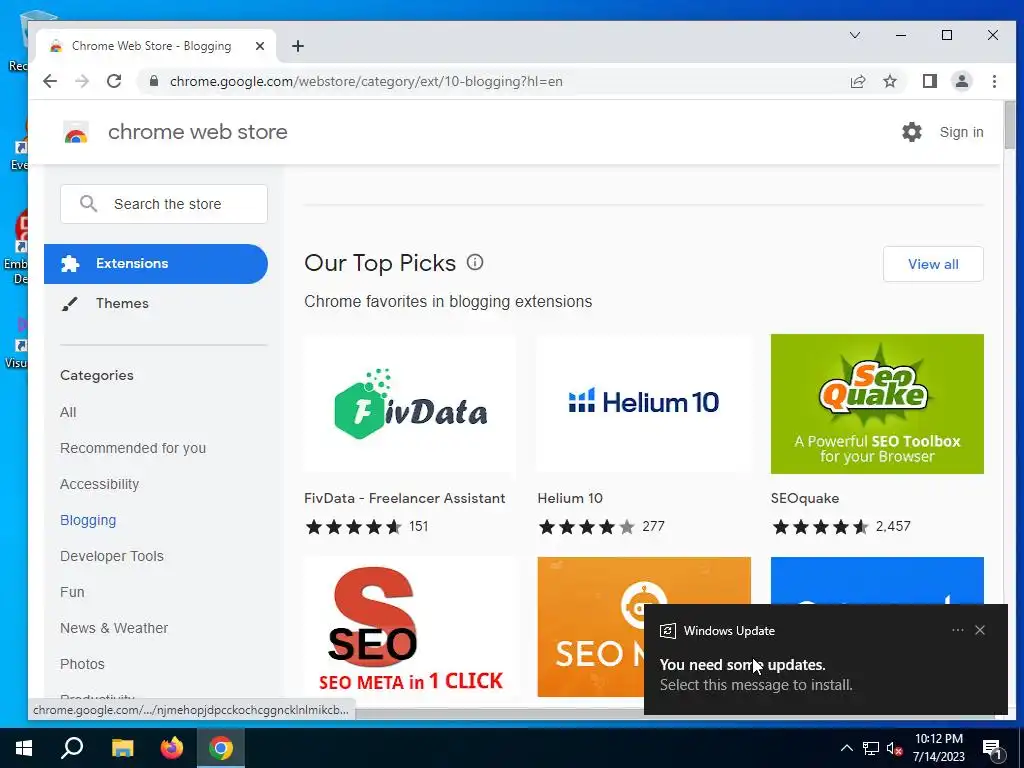Choose the Fun category

tap(72, 592)
